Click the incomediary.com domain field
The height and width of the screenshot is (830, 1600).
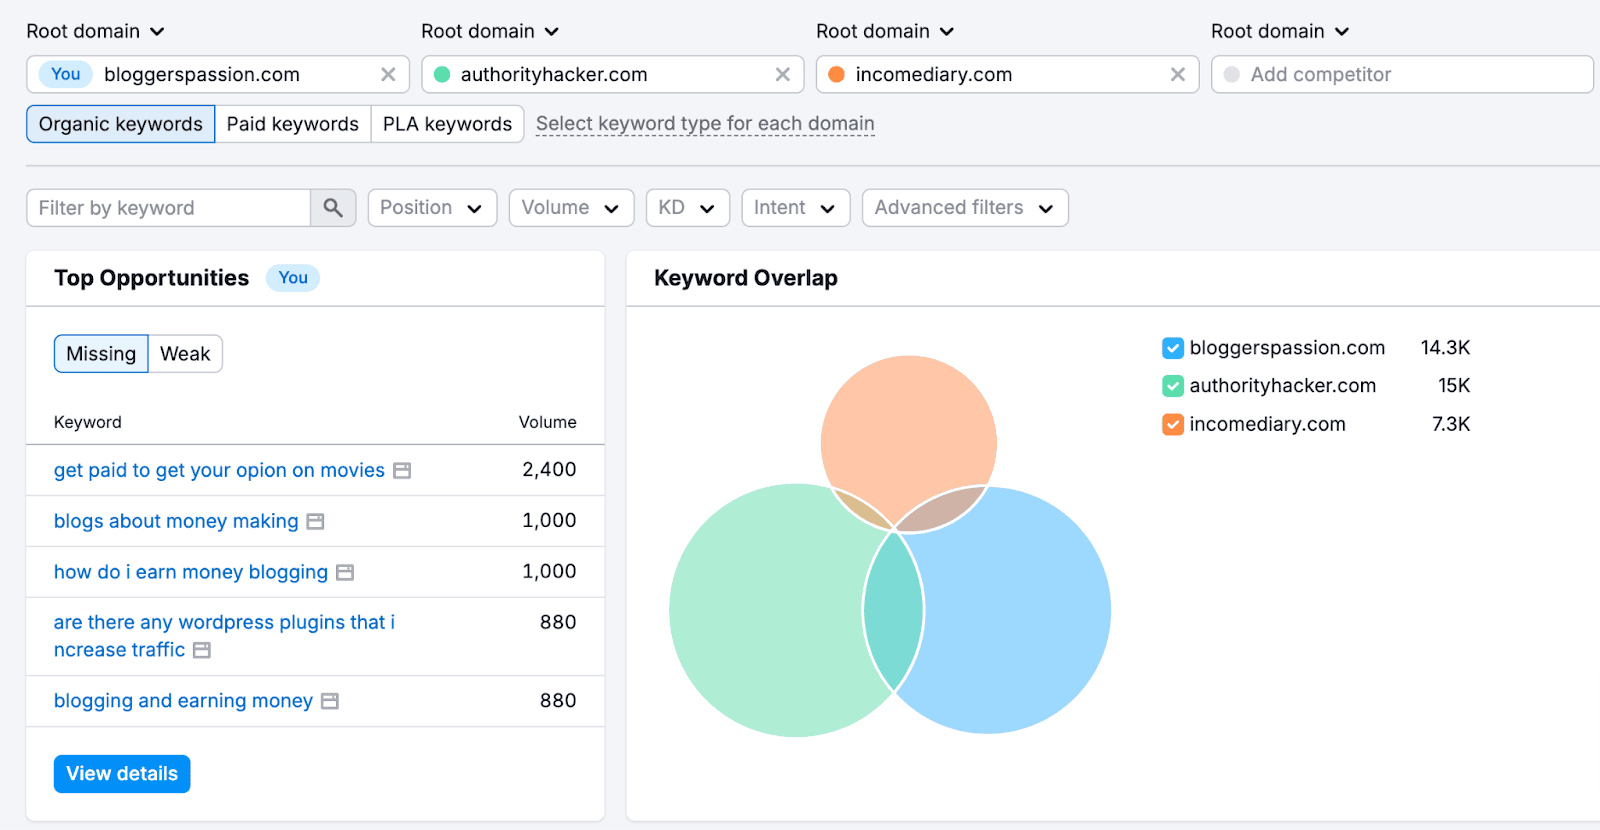tap(1008, 74)
